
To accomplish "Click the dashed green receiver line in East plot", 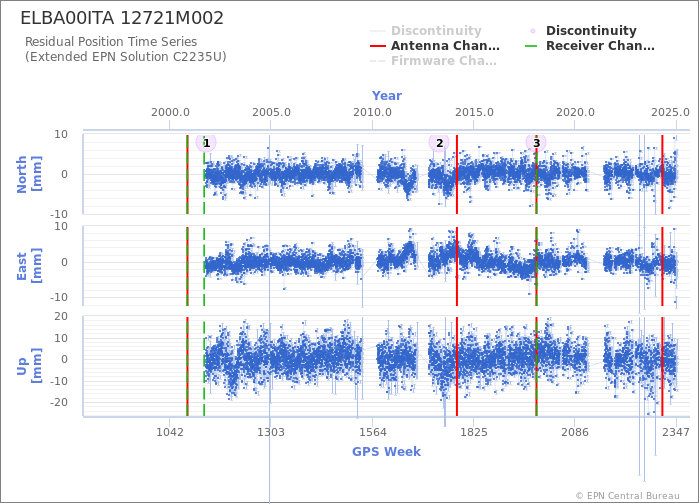I will (204, 266).
